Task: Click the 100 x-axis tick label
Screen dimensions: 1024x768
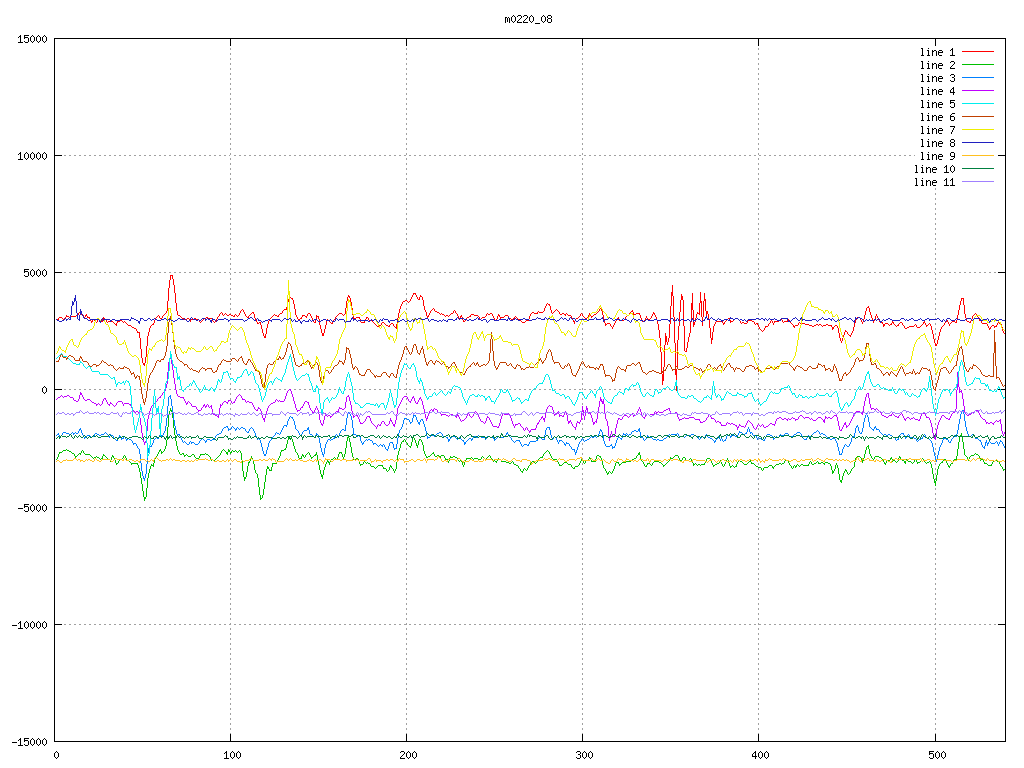Action: click(231, 755)
